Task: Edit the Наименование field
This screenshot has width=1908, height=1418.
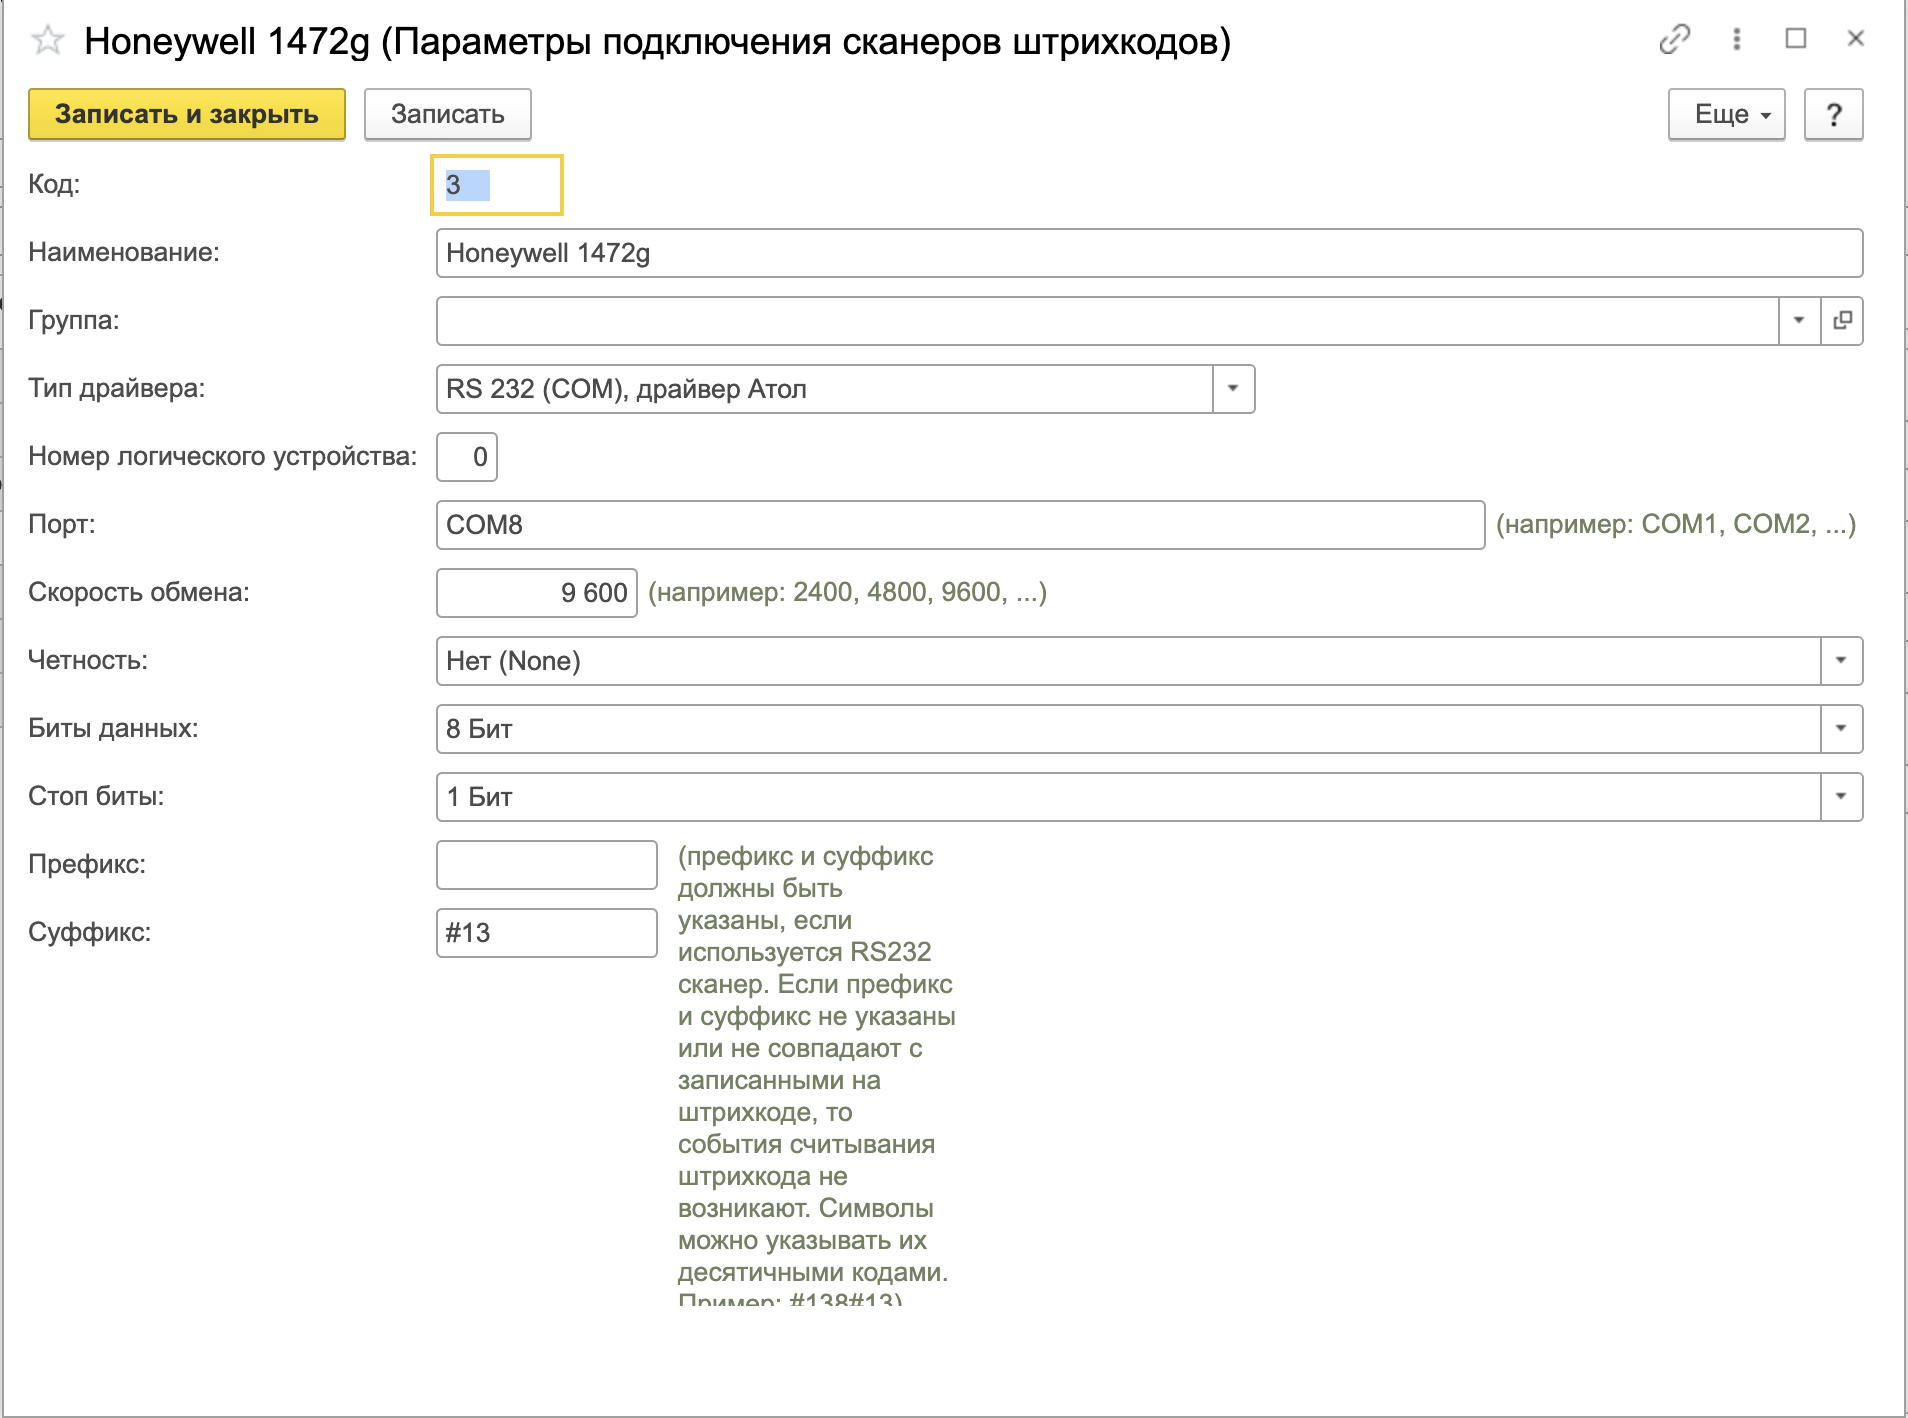Action: [1150, 253]
